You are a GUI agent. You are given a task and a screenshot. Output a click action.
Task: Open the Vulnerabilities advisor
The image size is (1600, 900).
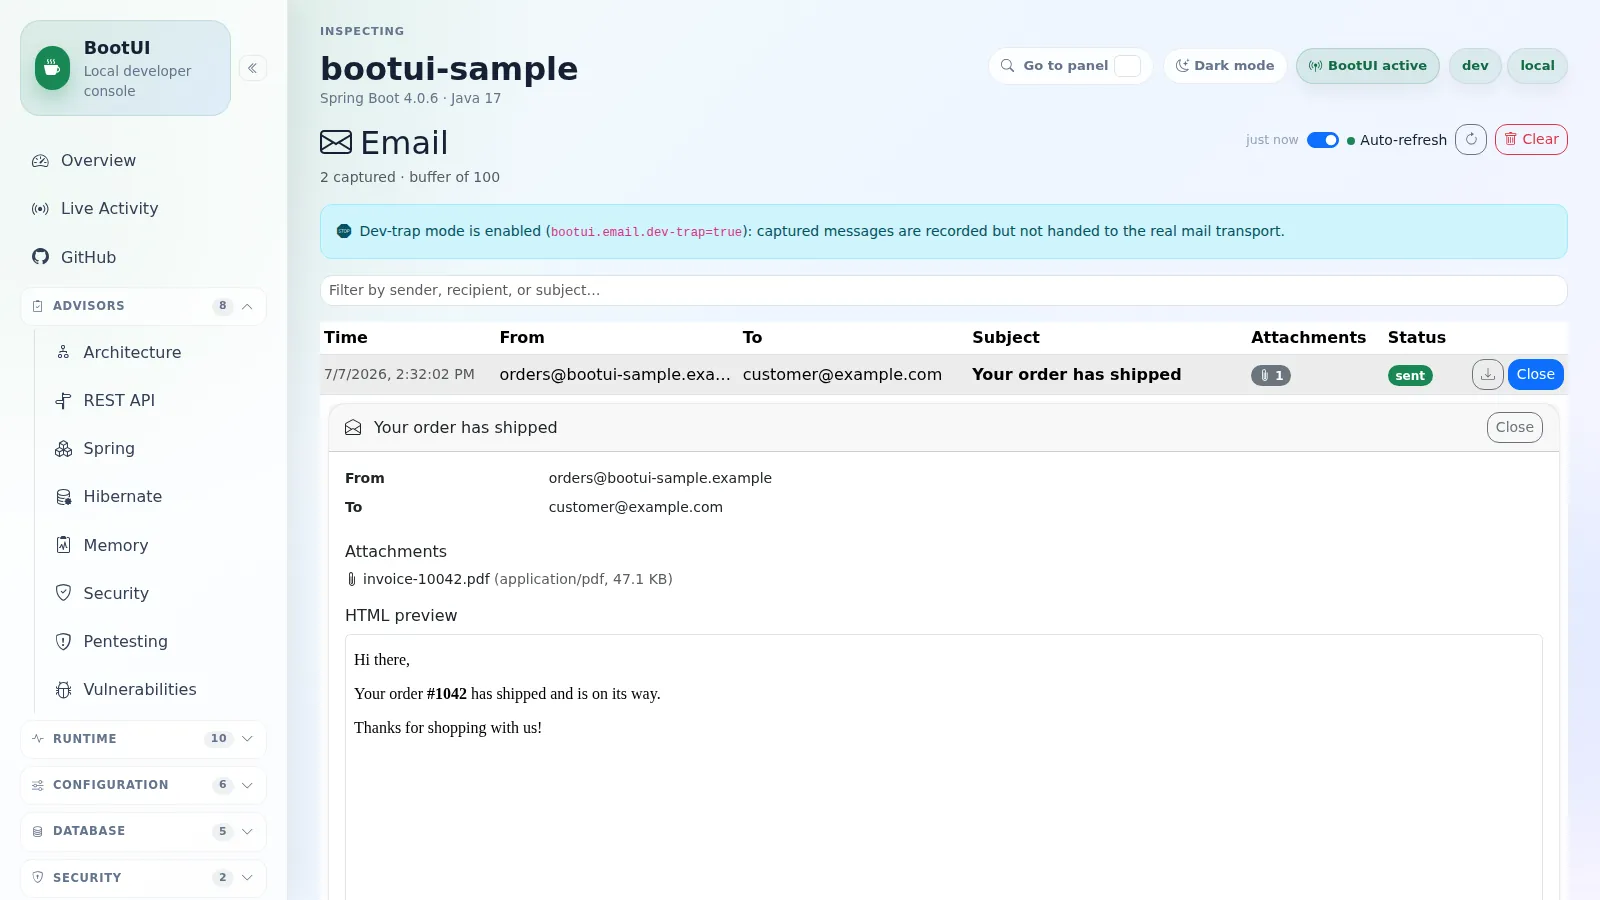click(x=155, y=689)
